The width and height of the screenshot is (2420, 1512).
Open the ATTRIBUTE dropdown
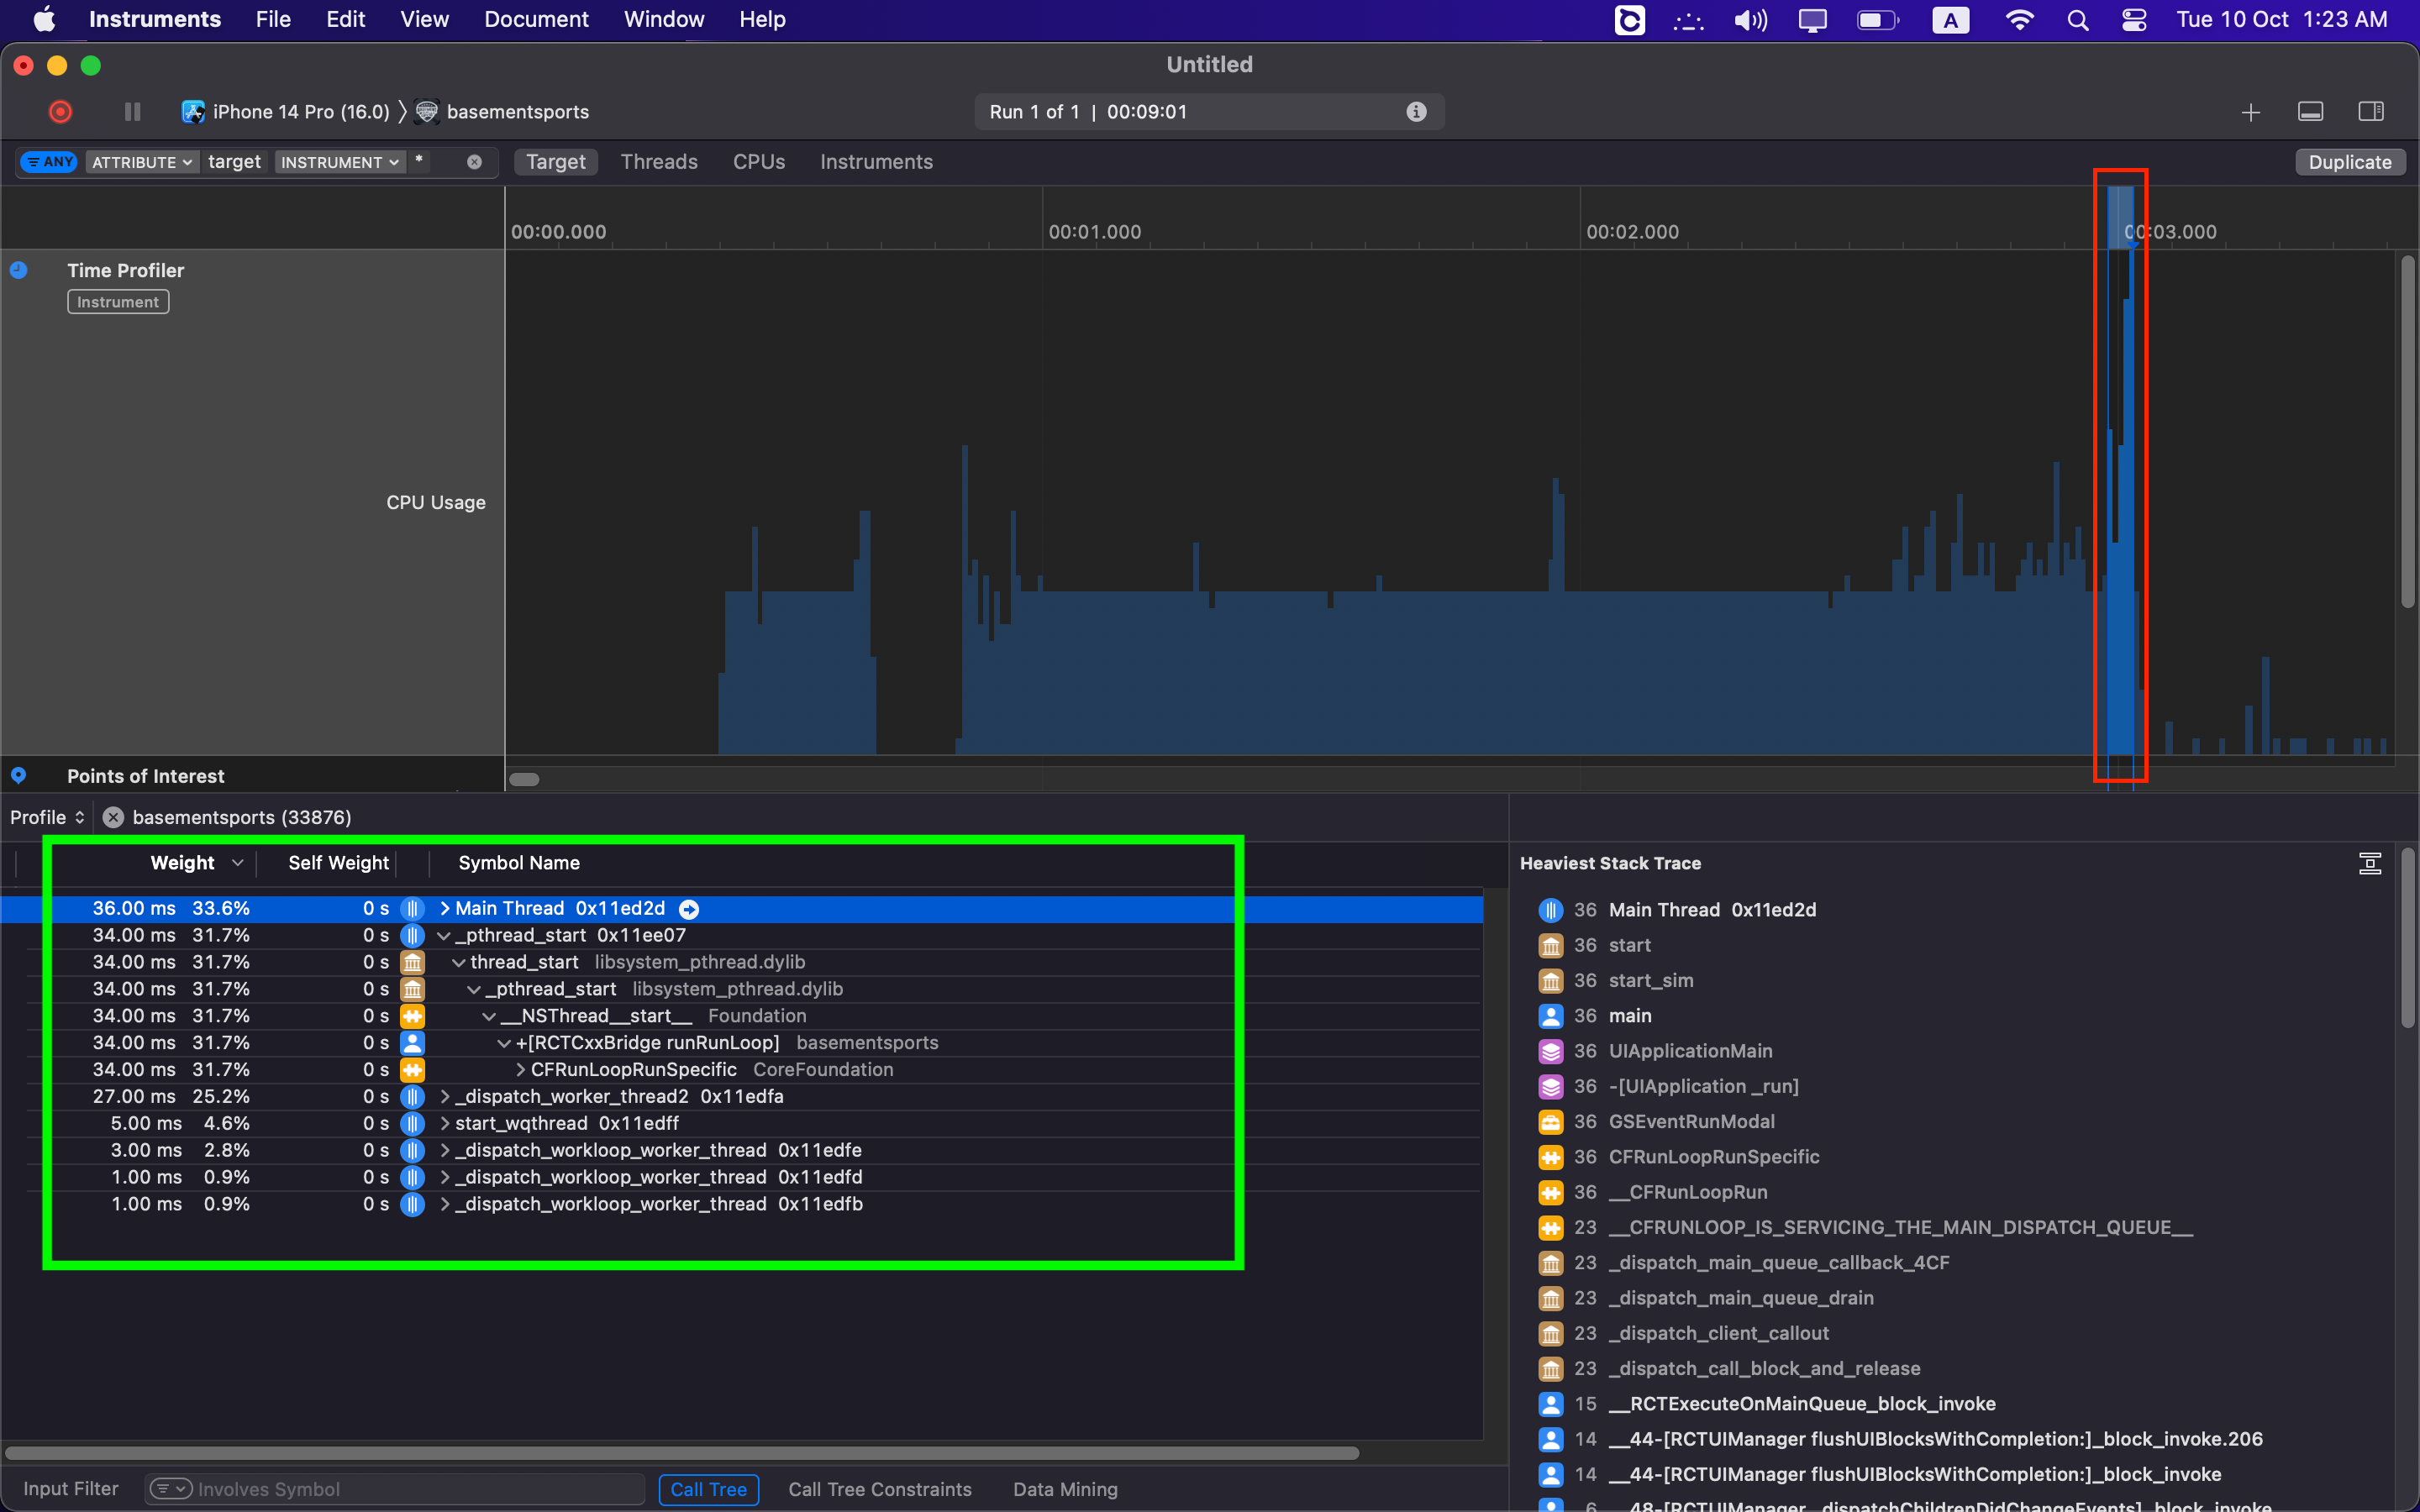[141, 162]
